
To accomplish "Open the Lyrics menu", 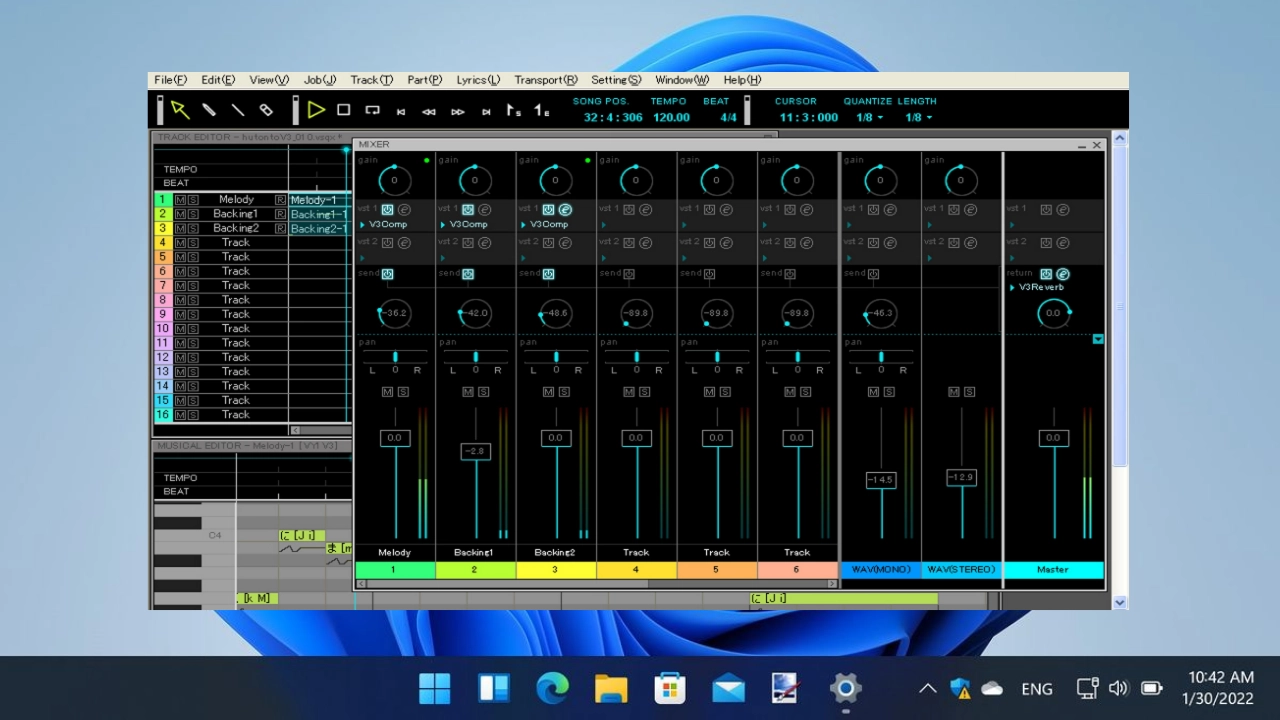I will [x=478, y=80].
